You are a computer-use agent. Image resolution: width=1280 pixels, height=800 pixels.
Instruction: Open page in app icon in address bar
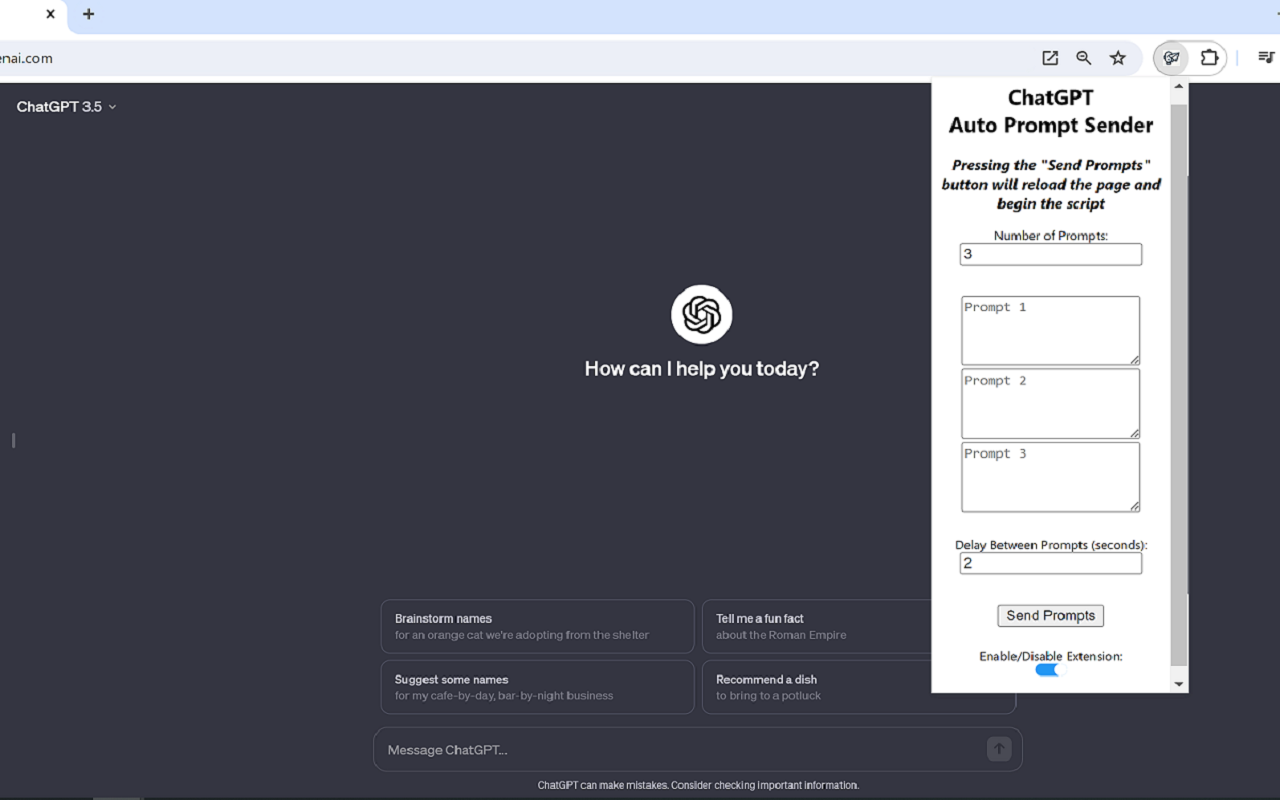pyautogui.click(x=1050, y=58)
